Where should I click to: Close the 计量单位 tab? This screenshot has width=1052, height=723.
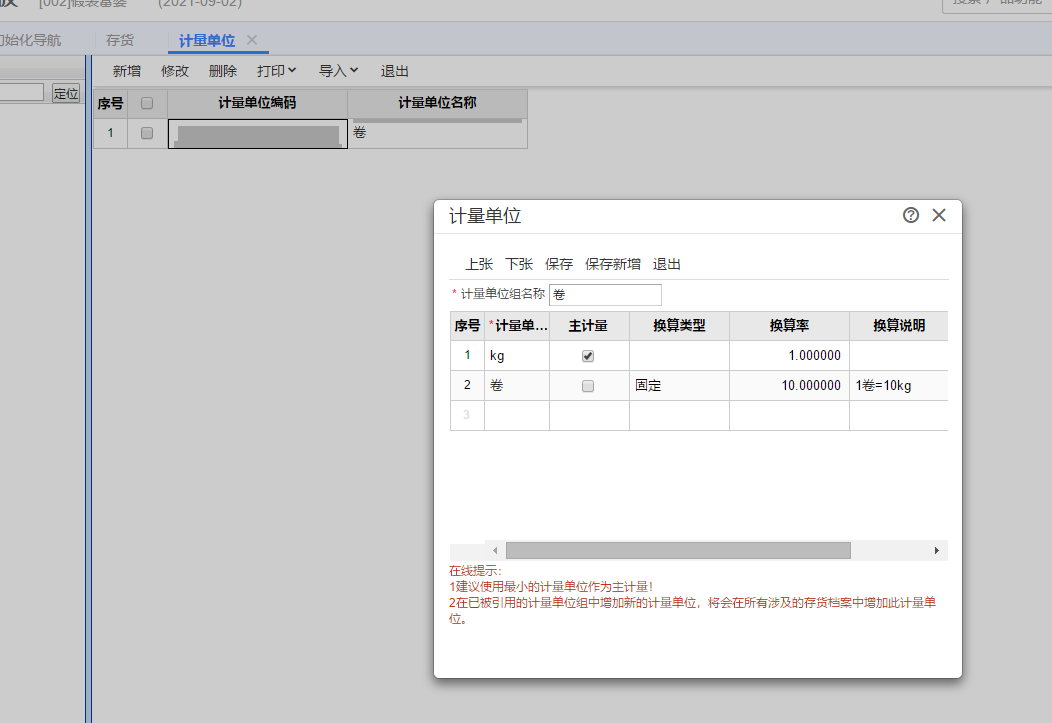pyautogui.click(x=252, y=40)
